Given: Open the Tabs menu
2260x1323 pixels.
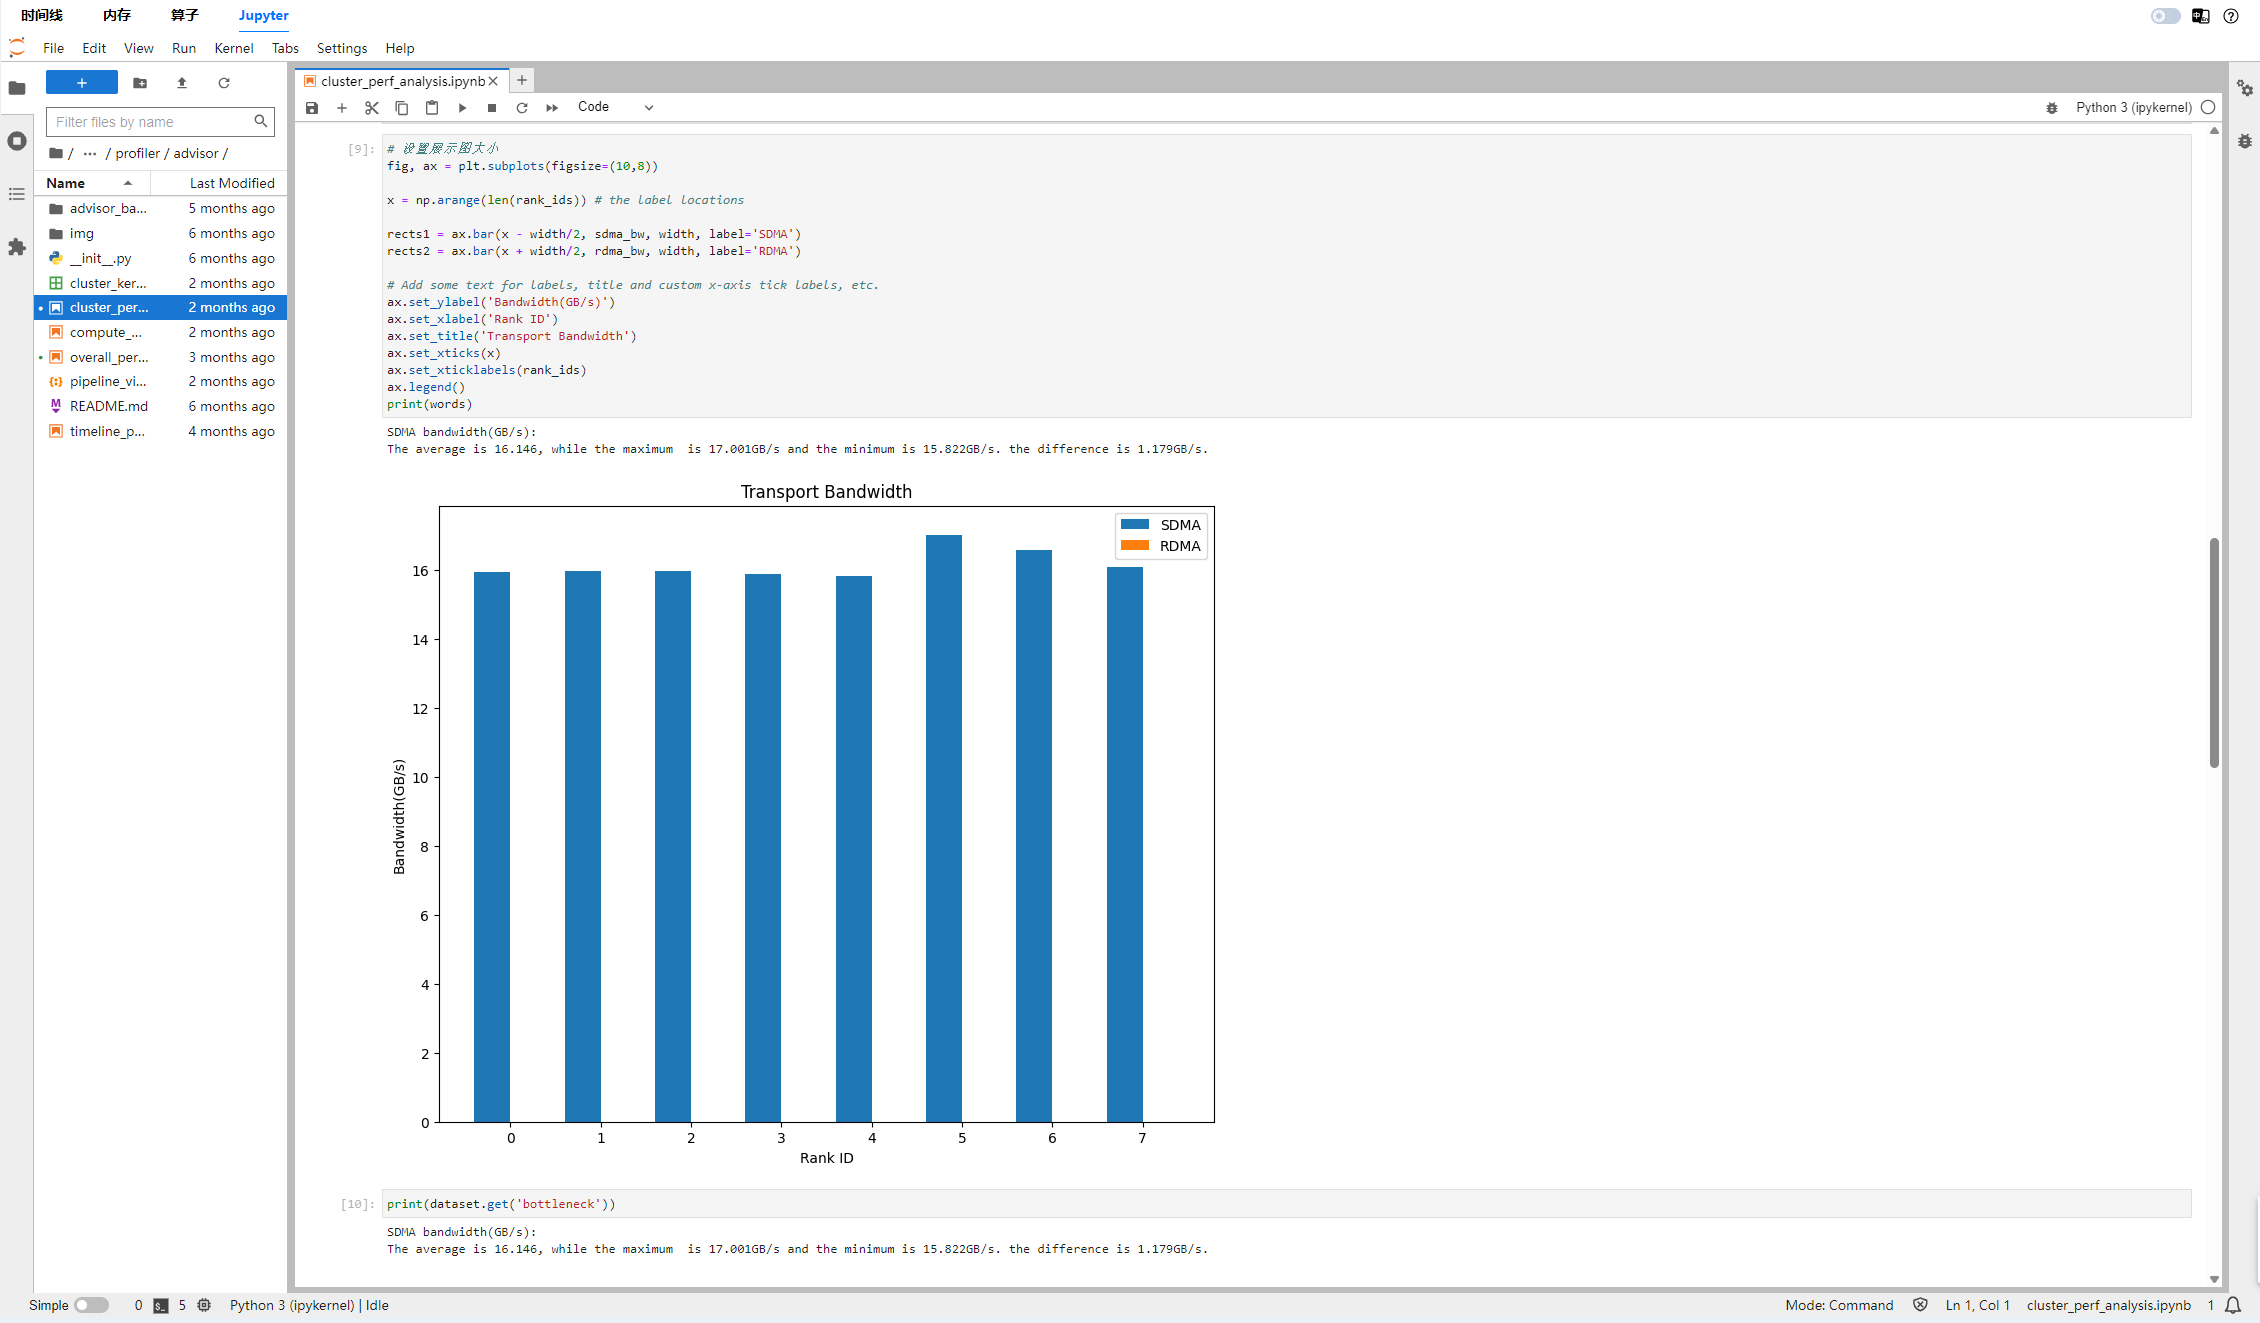Looking at the screenshot, I should coord(285,48).
